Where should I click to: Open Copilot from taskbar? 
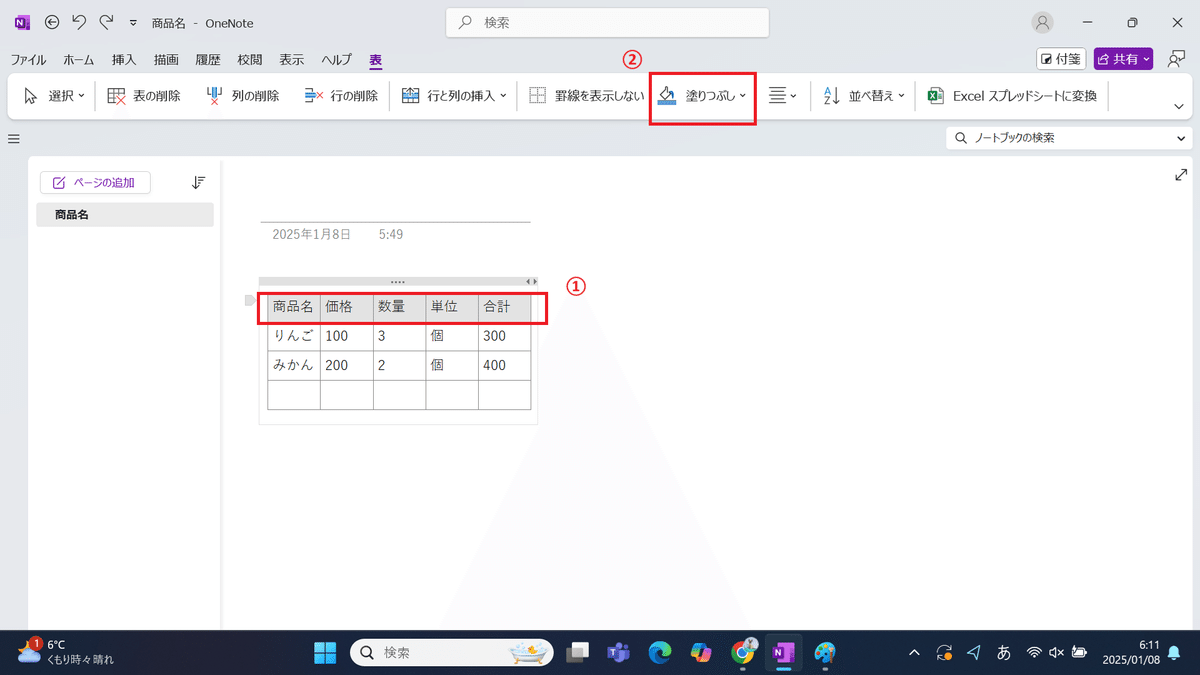[700, 652]
